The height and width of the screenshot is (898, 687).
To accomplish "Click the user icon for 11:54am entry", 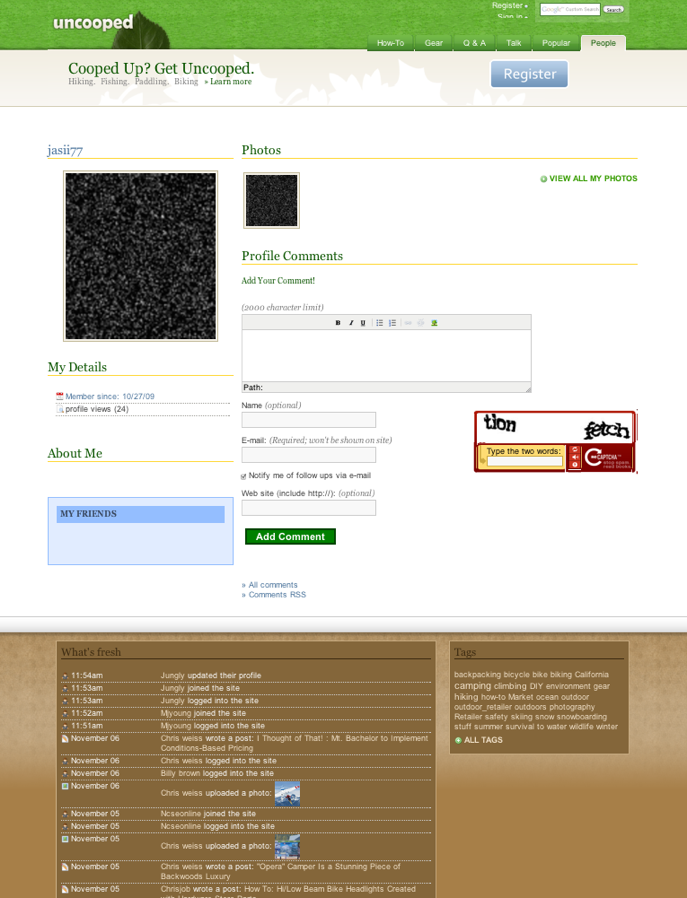I will coord(65,676).
